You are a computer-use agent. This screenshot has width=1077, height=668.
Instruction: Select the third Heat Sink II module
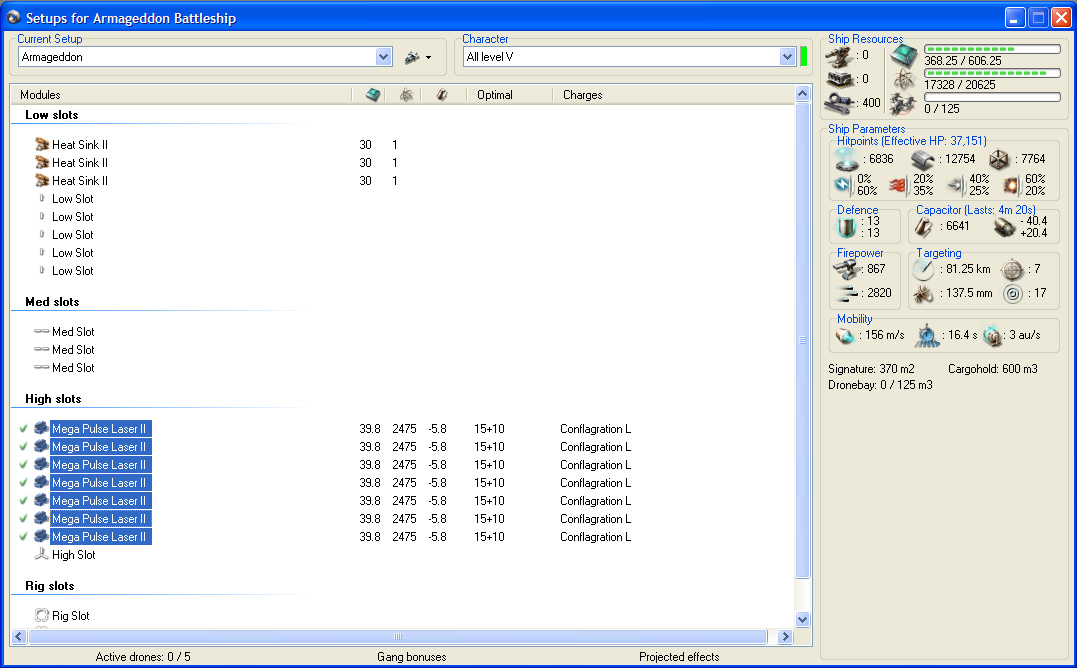tap(80, 181)
